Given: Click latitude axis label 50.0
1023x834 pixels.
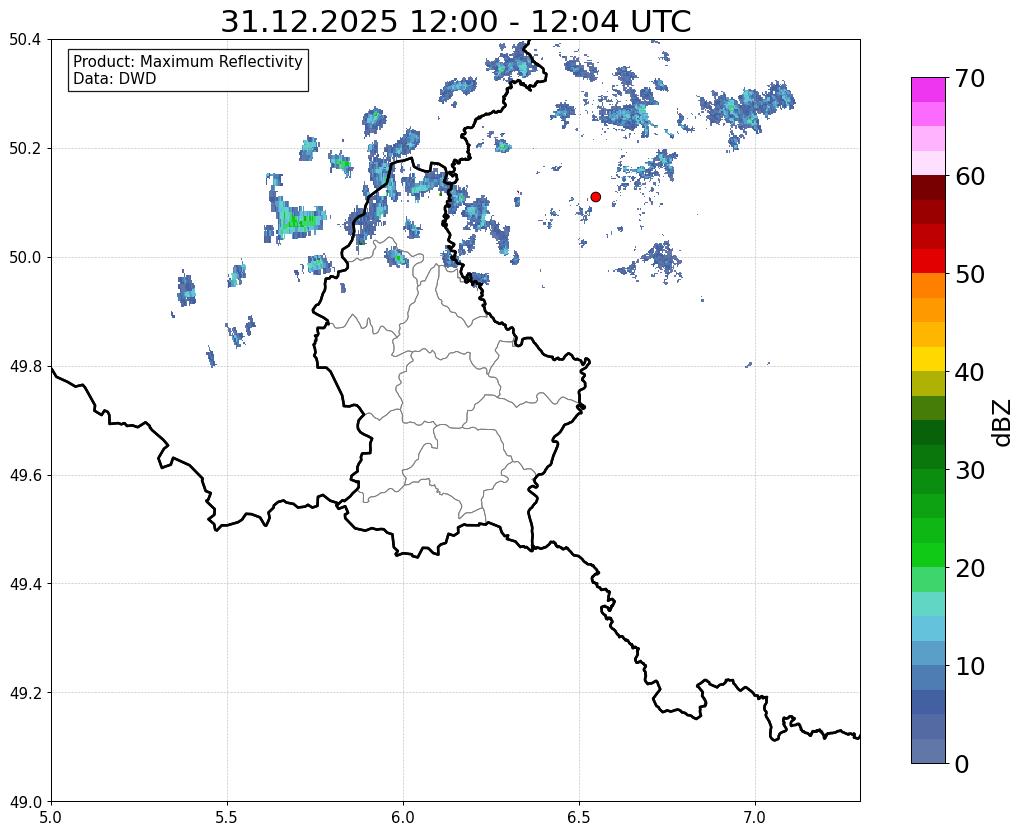Looking at the screenshot, I should tap(25, 257).
